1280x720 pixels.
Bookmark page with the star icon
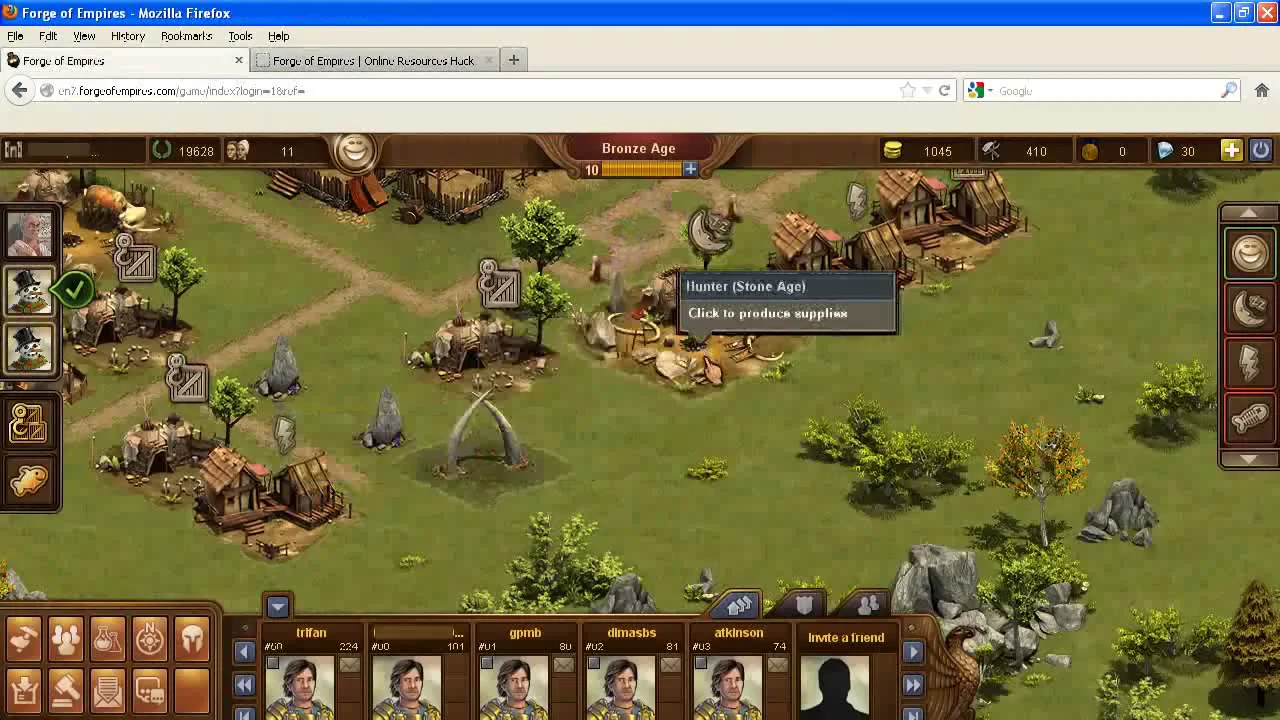tap(907, 90)
